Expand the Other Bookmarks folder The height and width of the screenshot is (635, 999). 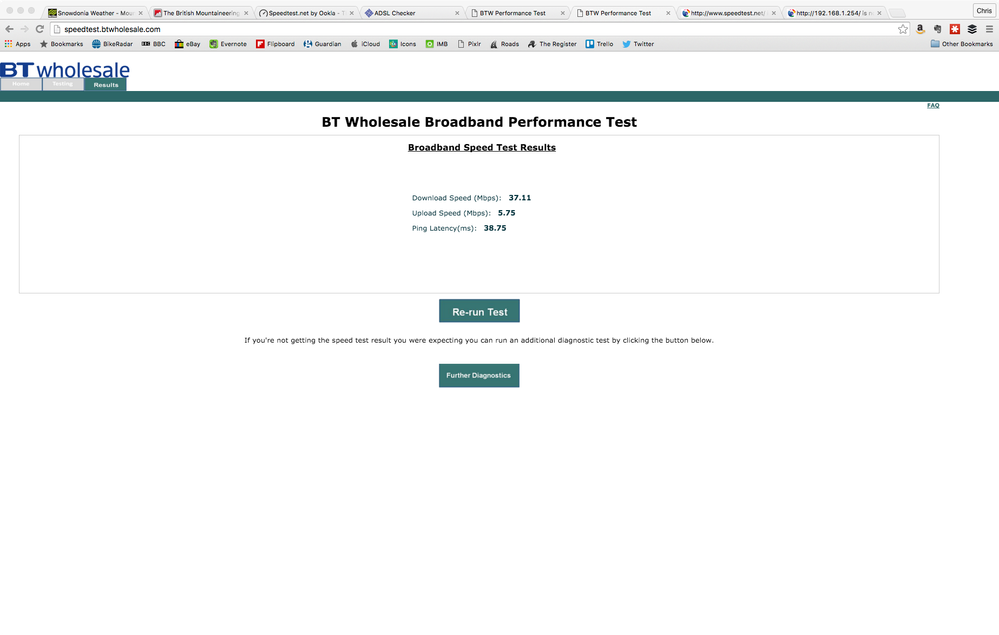pos(961,44)
